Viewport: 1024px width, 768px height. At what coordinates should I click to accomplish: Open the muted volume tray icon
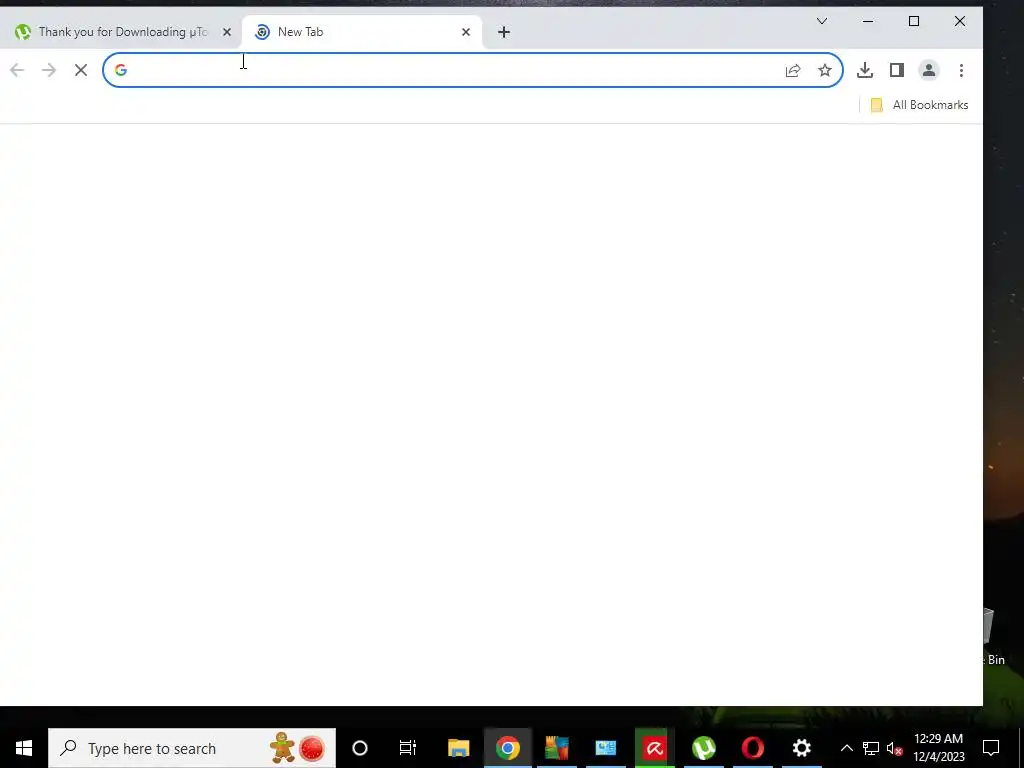[895, 748]
